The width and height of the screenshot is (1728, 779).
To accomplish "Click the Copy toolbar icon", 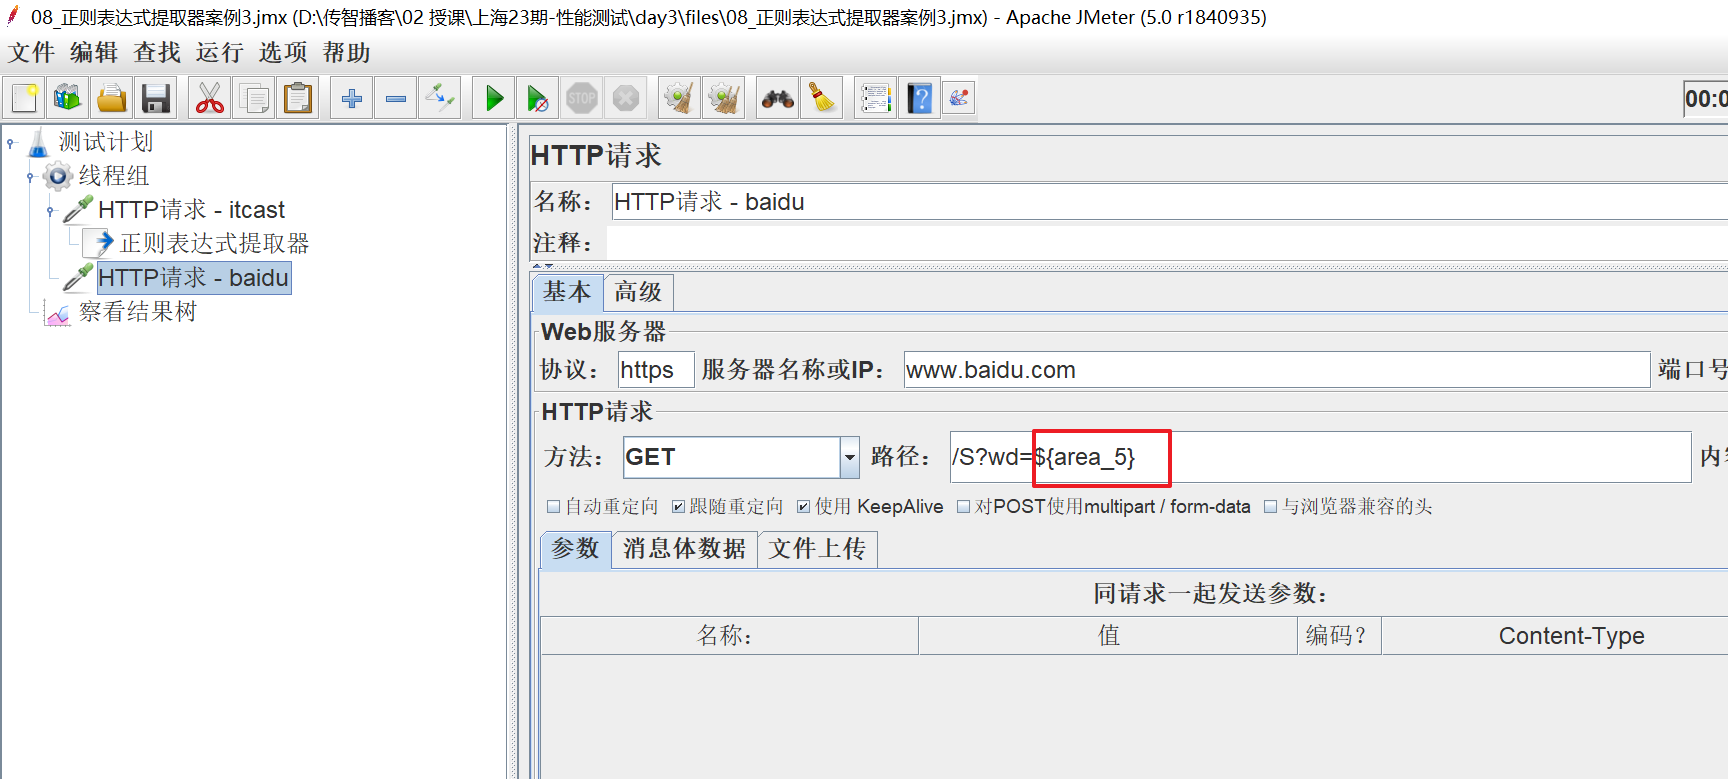I will tap(254, 98).
